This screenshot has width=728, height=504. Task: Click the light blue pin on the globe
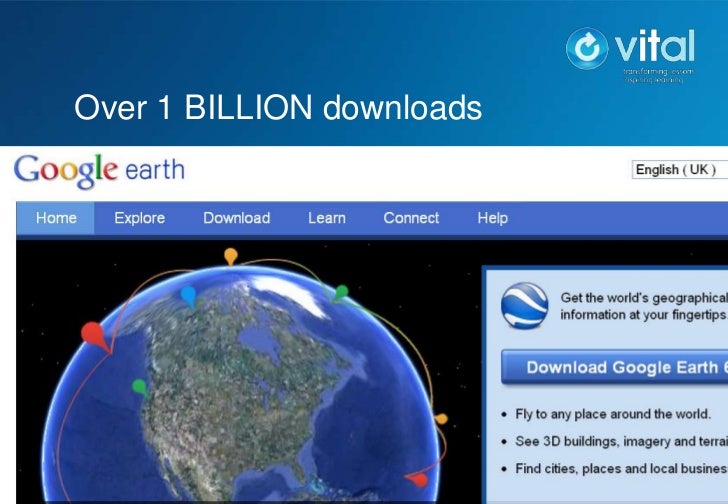tap(188, 297)
